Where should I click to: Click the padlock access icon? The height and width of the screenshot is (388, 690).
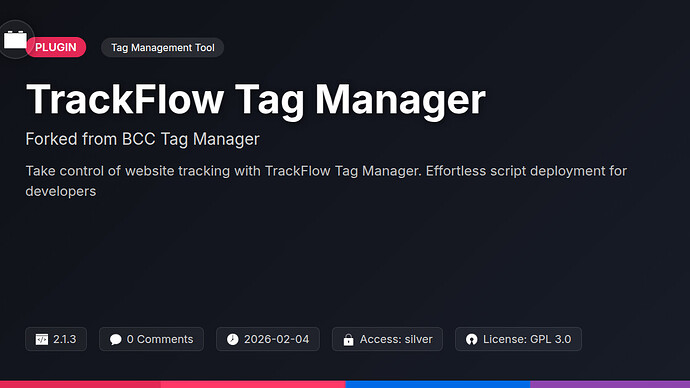348,339
